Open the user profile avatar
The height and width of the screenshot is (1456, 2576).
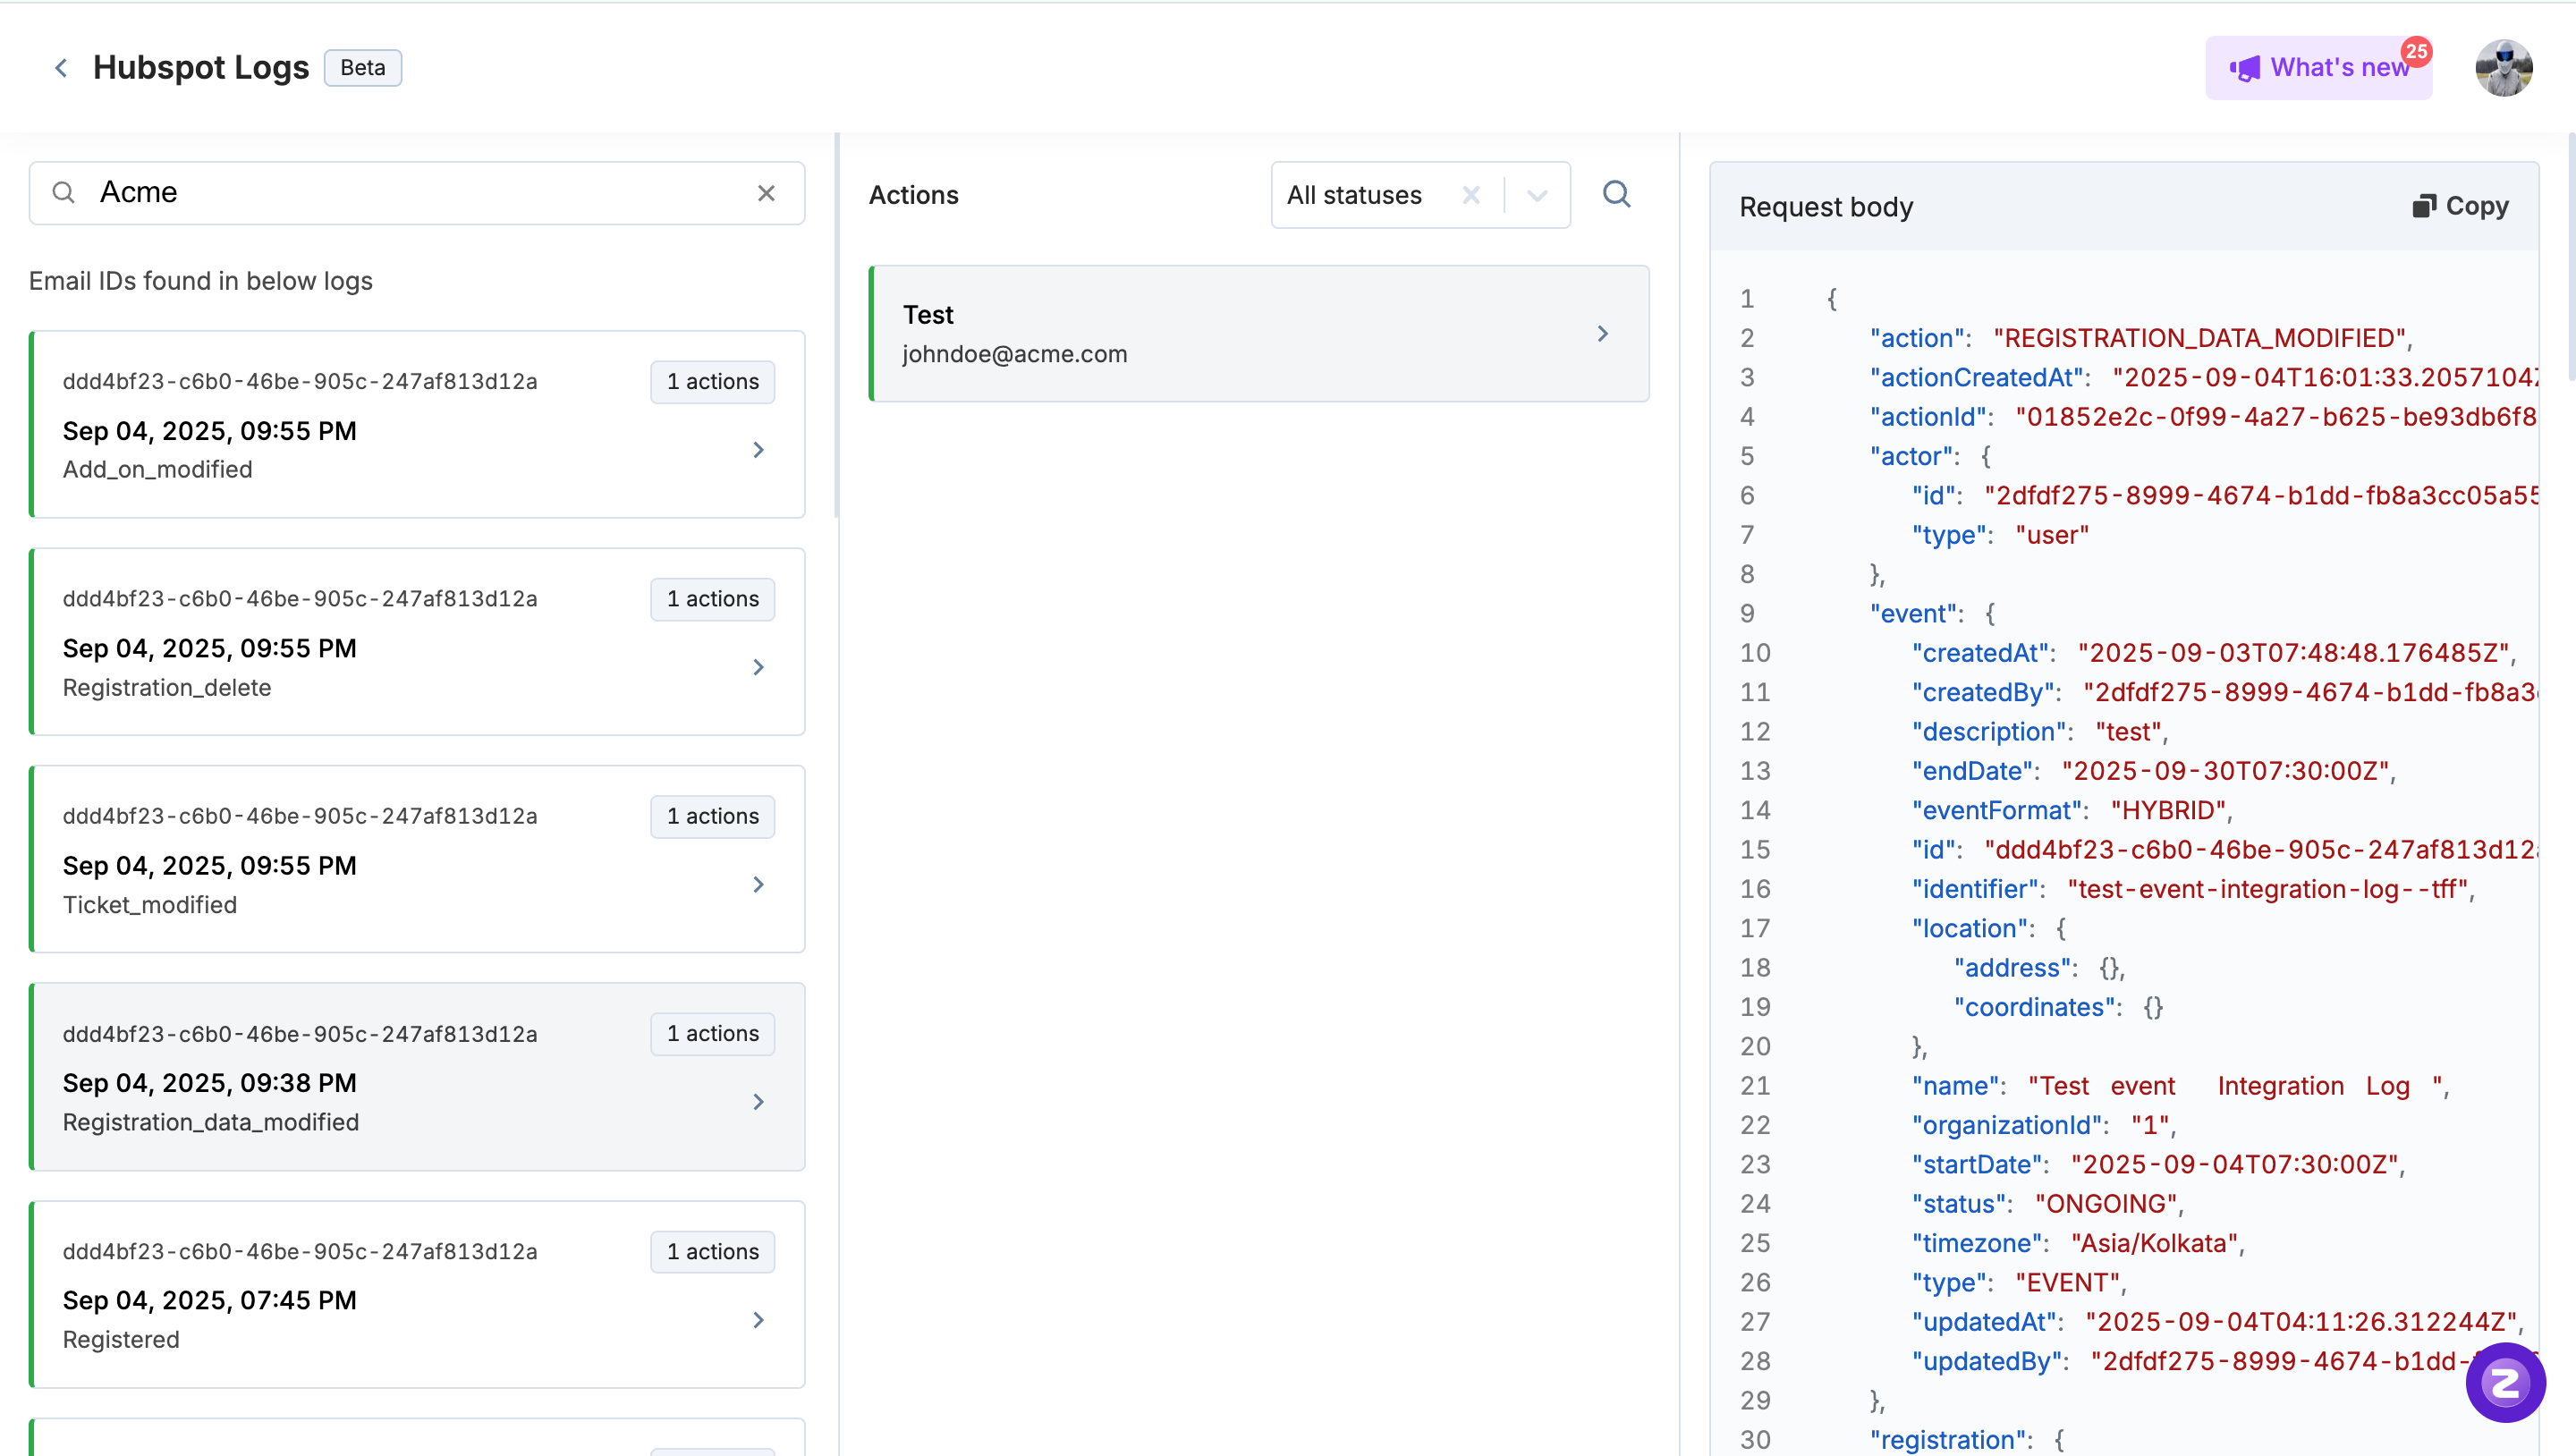click(x=2503, y=68)
